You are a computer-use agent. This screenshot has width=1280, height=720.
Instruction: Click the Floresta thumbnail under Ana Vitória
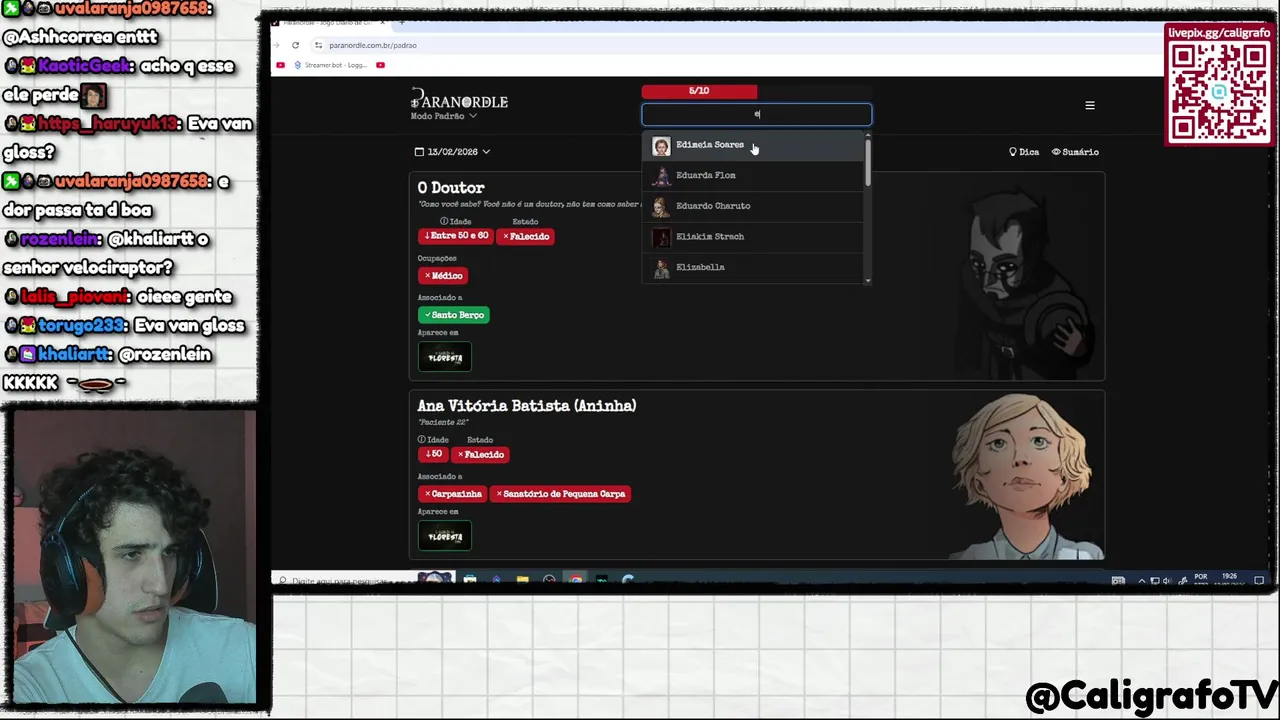(x=445, y=536)
